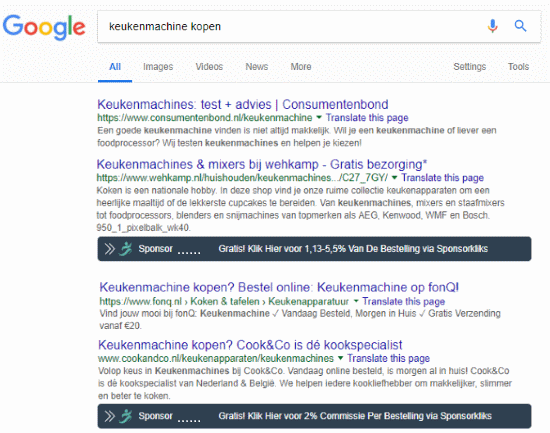Click the fonQ result description text
Image resolution: width=550 pixels, height=433 pixels.
pos(300,320)
